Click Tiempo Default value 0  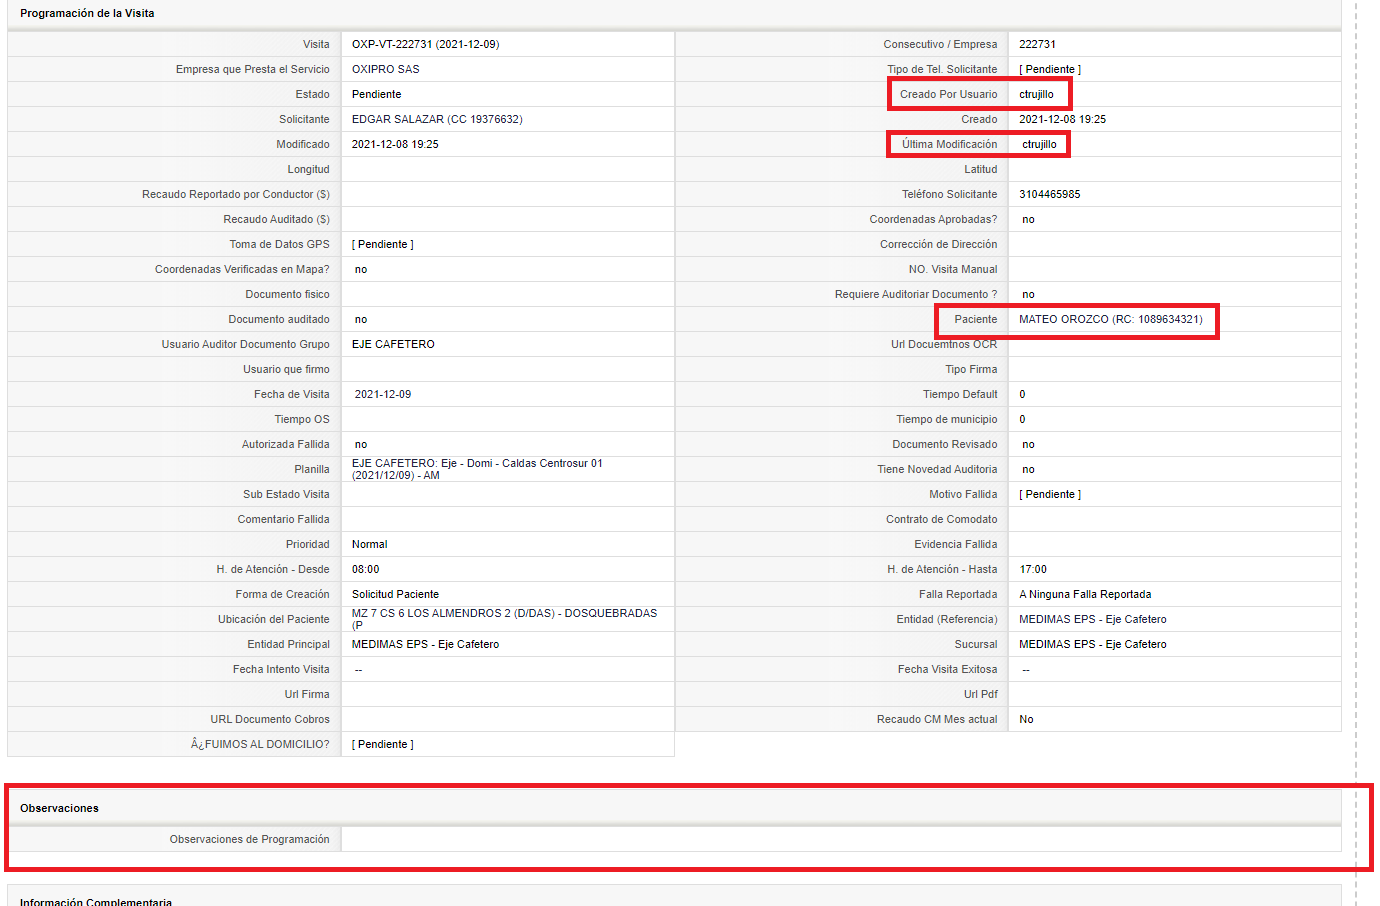pyautogui.click(x=1022, y=394)
